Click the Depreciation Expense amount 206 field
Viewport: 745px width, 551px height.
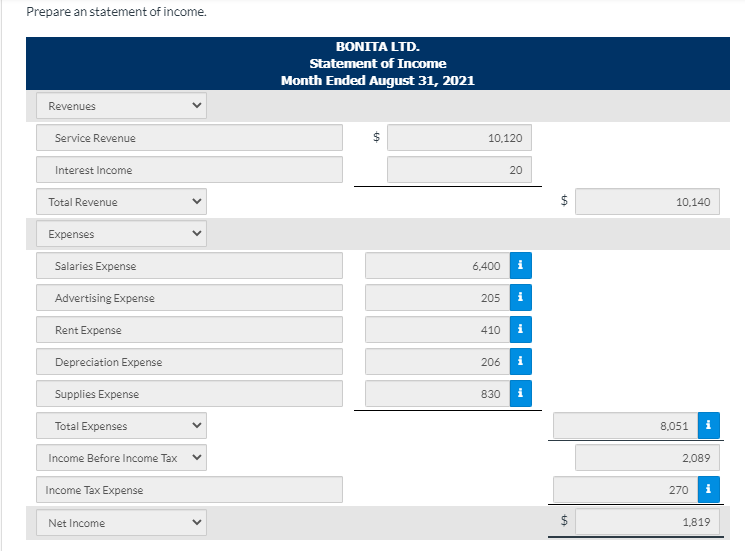point(438,361)
